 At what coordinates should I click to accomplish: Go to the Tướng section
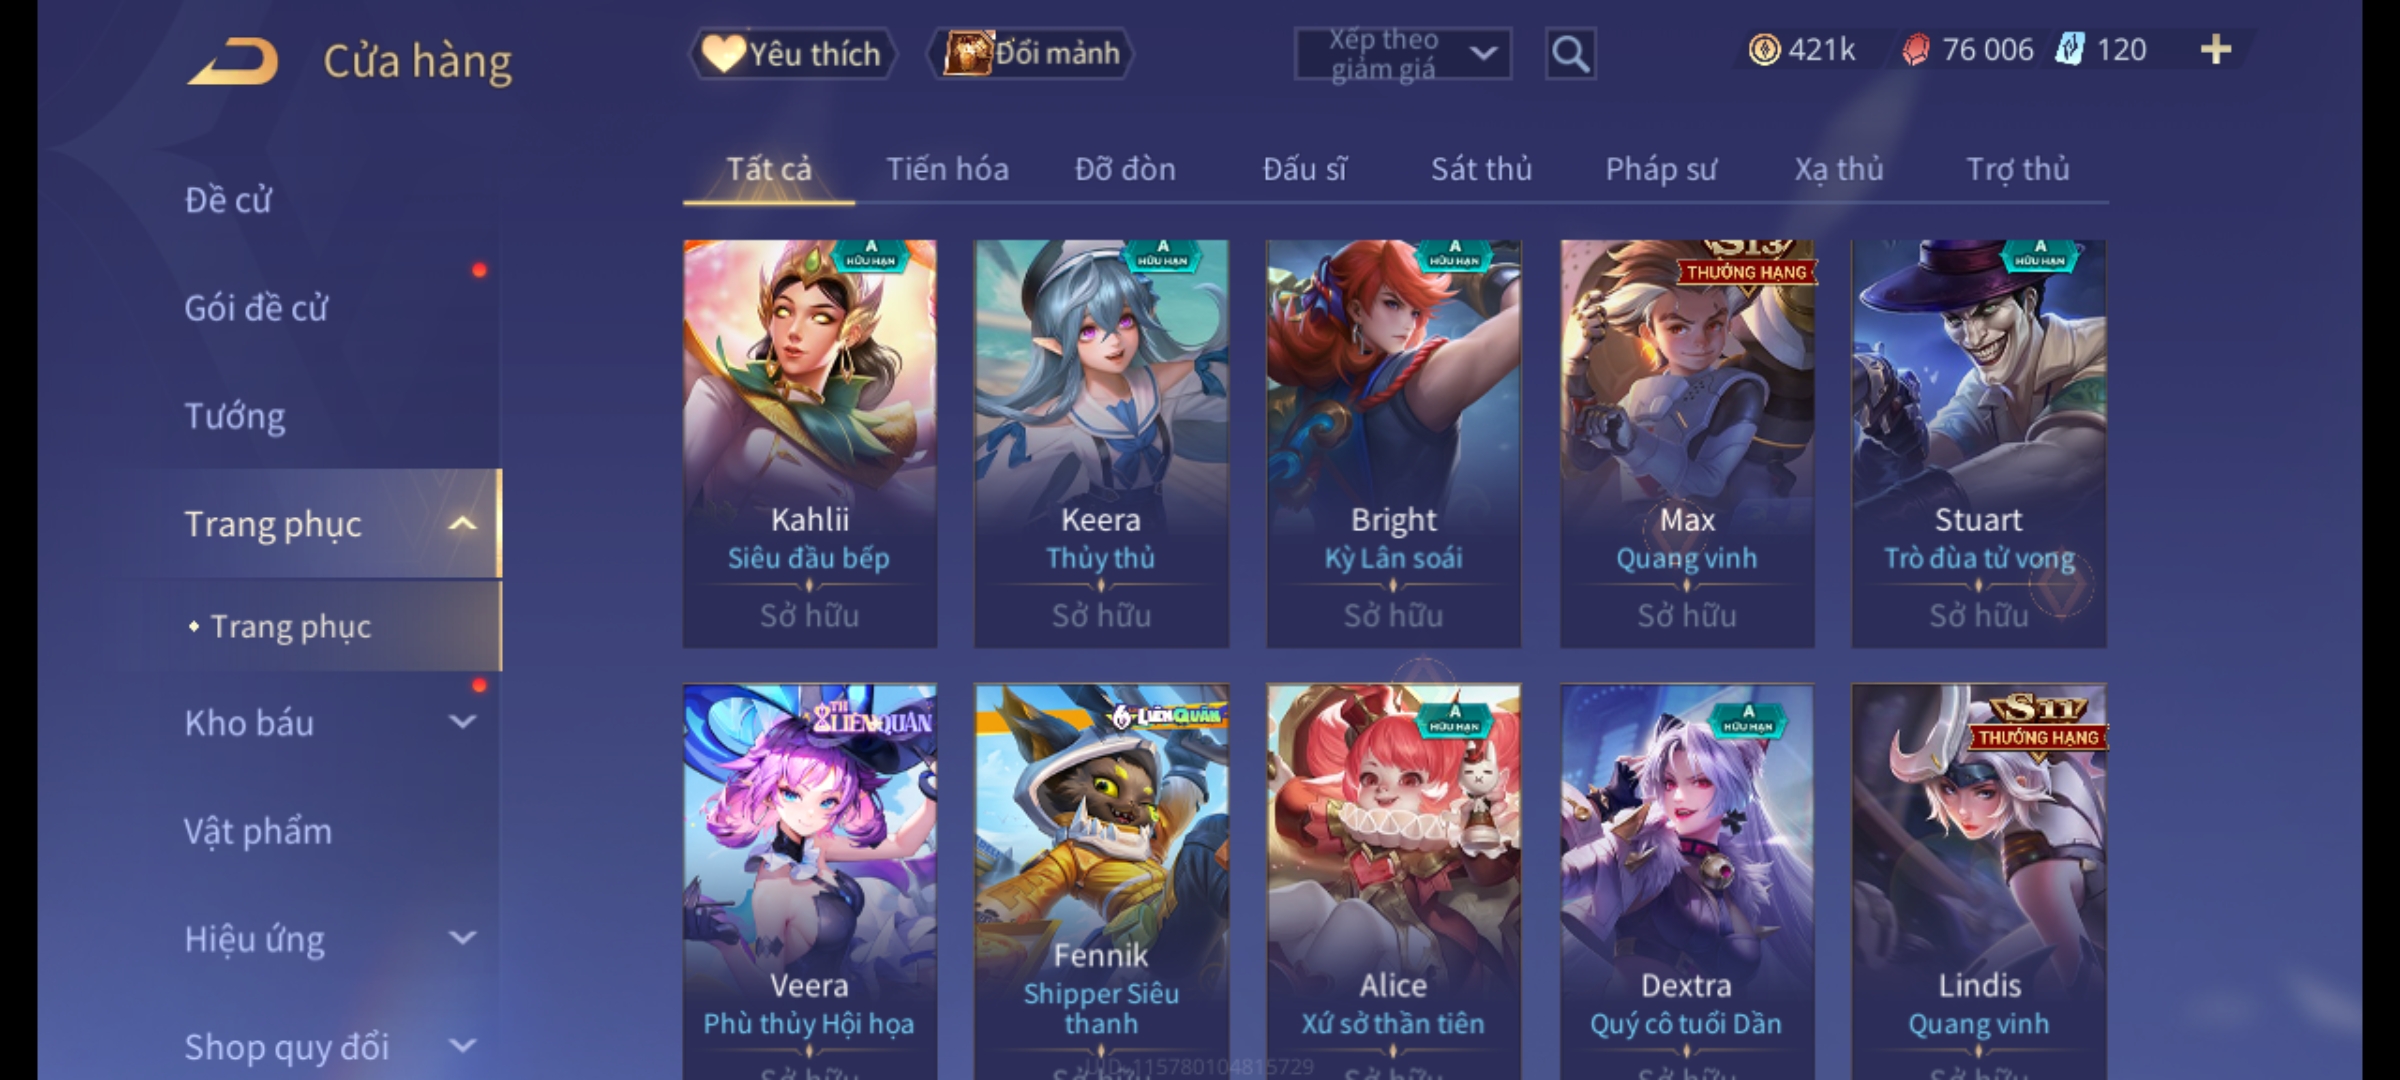coord(235,416)
